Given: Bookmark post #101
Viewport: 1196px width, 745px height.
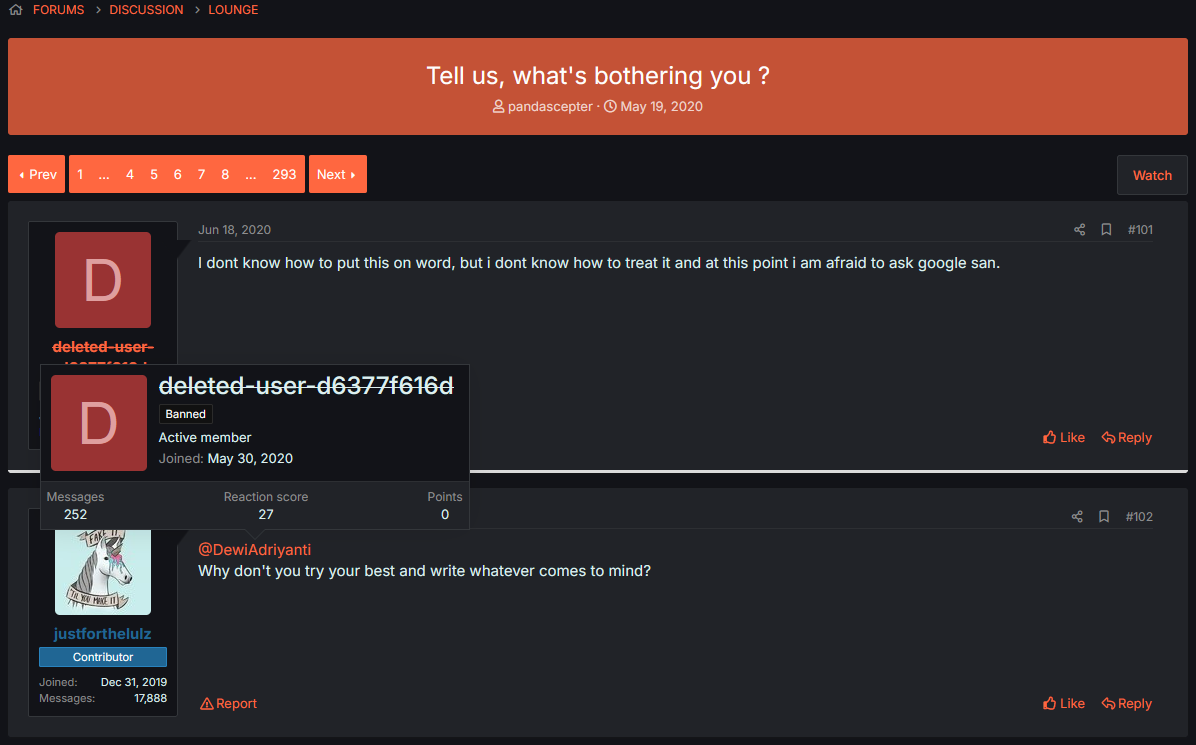Looking at the screenshot, I should coord(1106,230).
